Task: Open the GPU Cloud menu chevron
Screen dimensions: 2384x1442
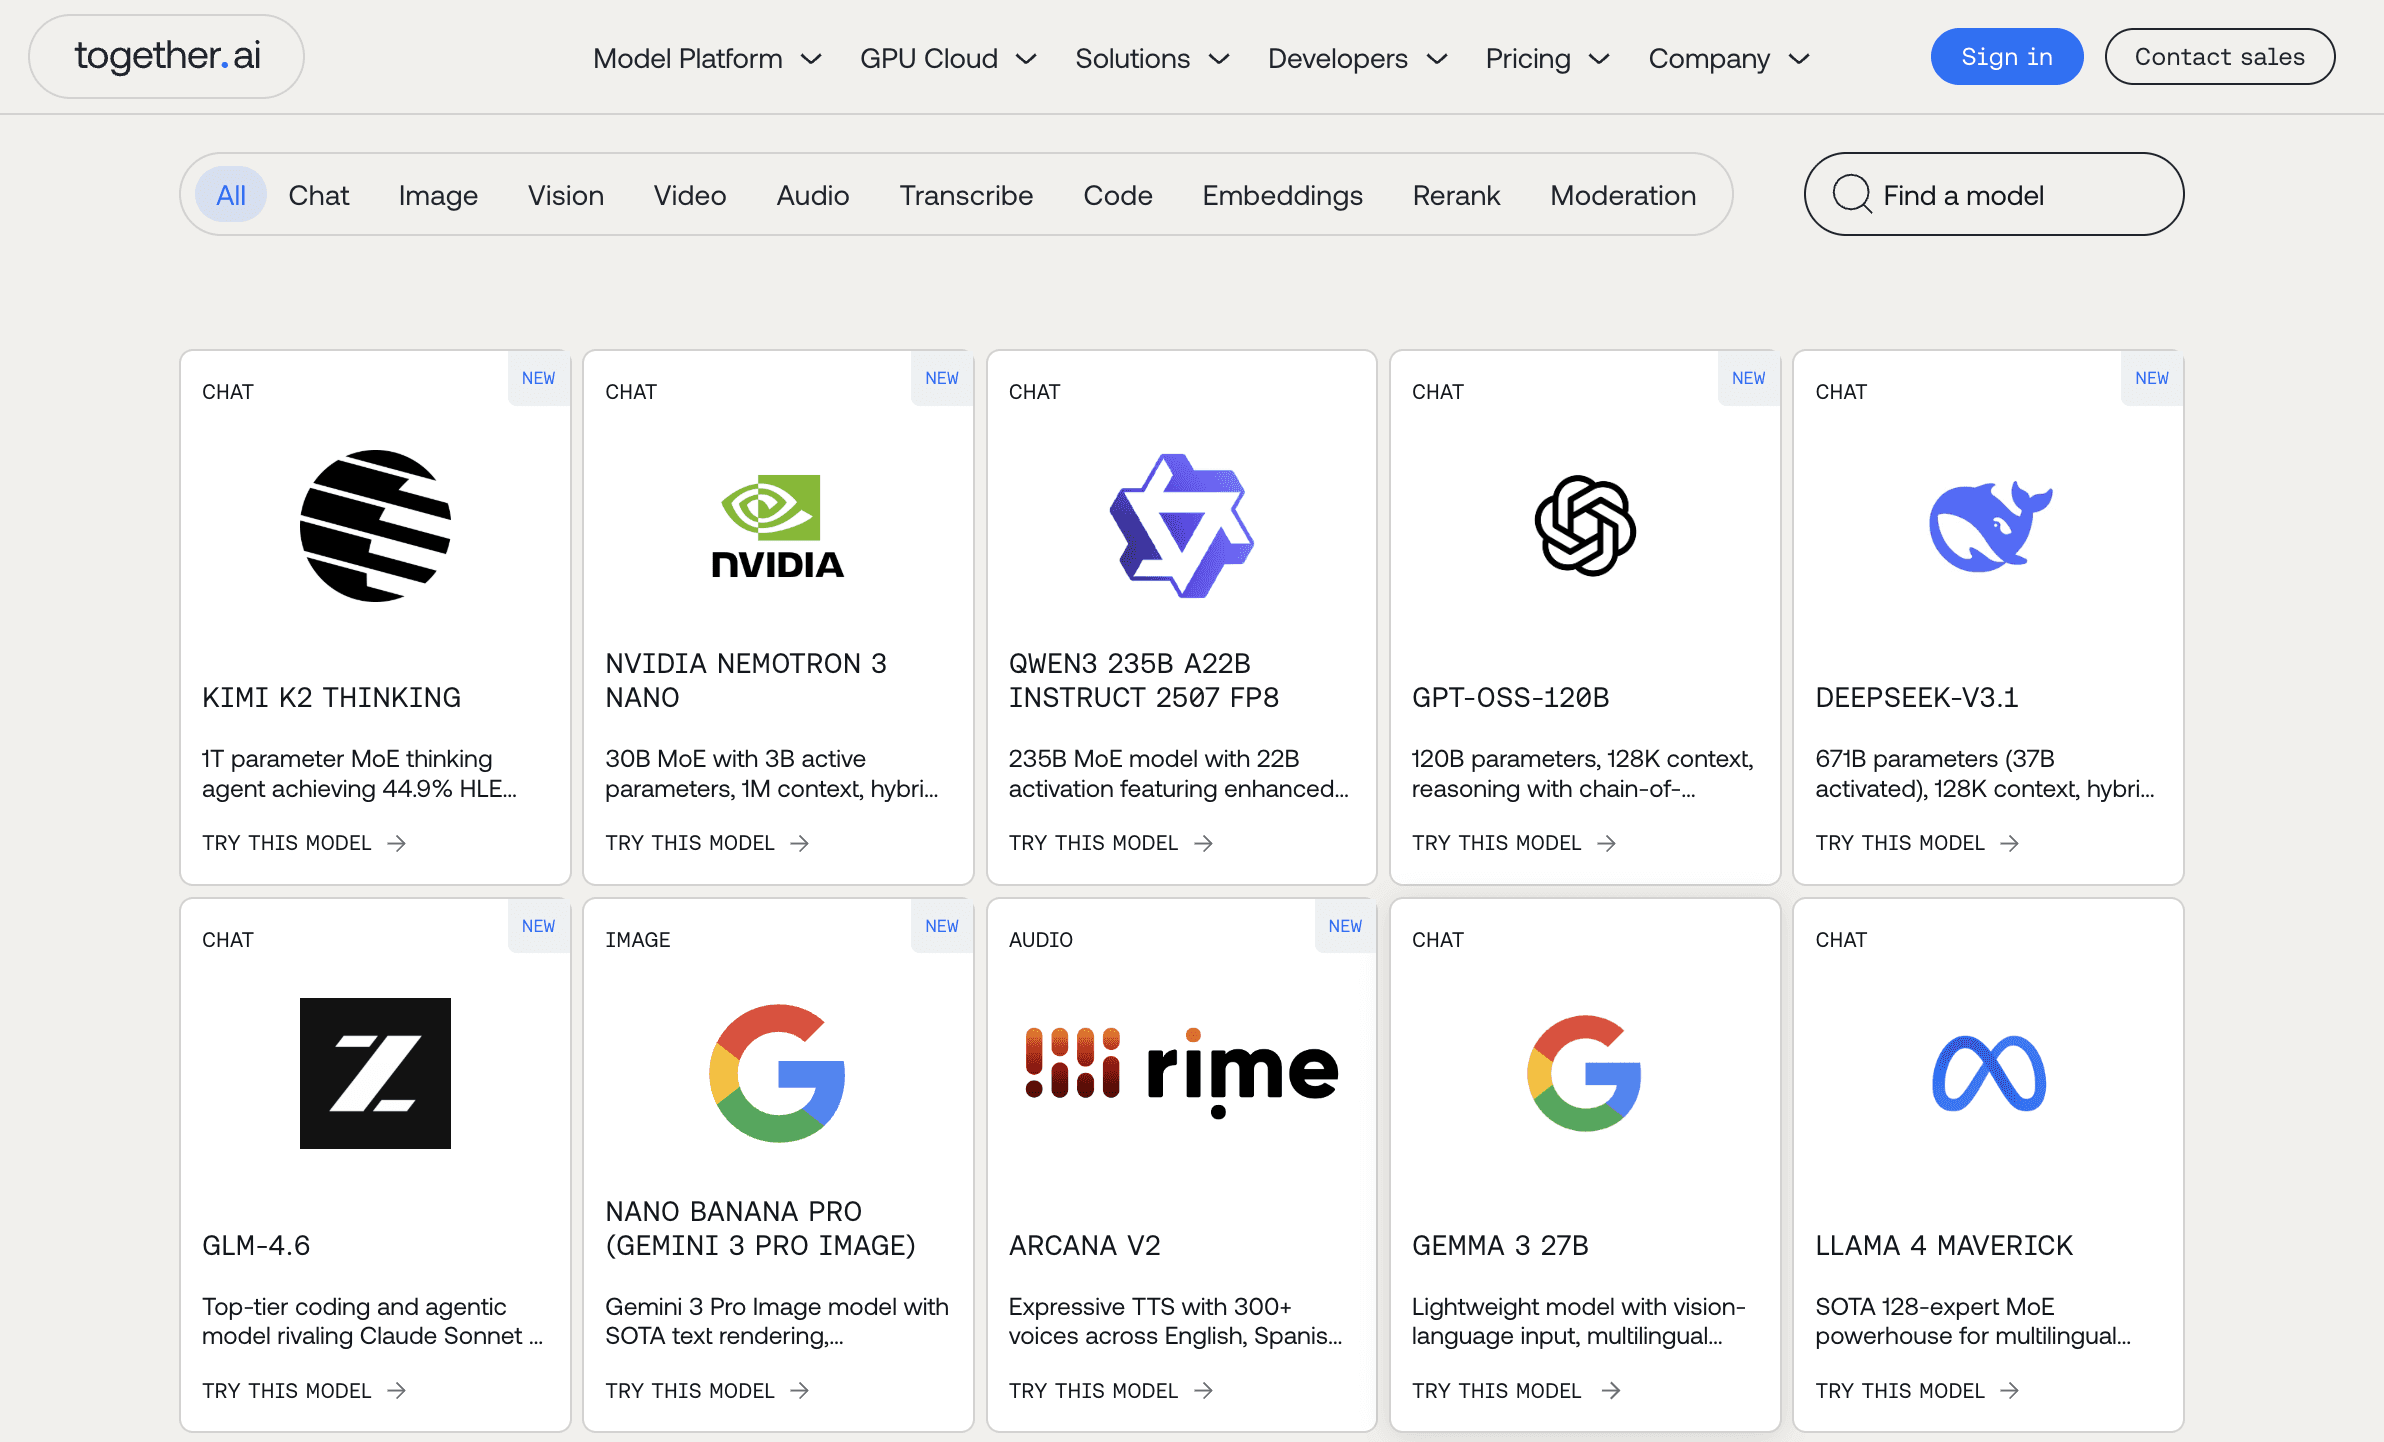Action: coord(1026,58)
